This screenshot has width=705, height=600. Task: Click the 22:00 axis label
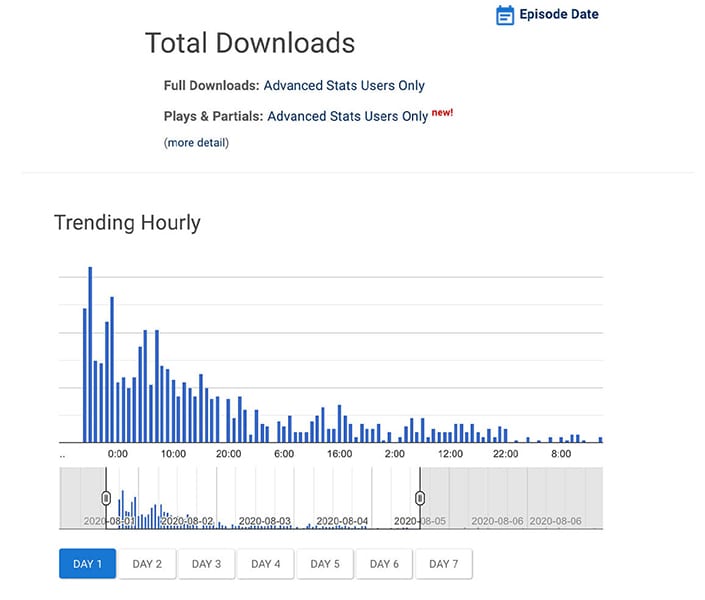505,454
